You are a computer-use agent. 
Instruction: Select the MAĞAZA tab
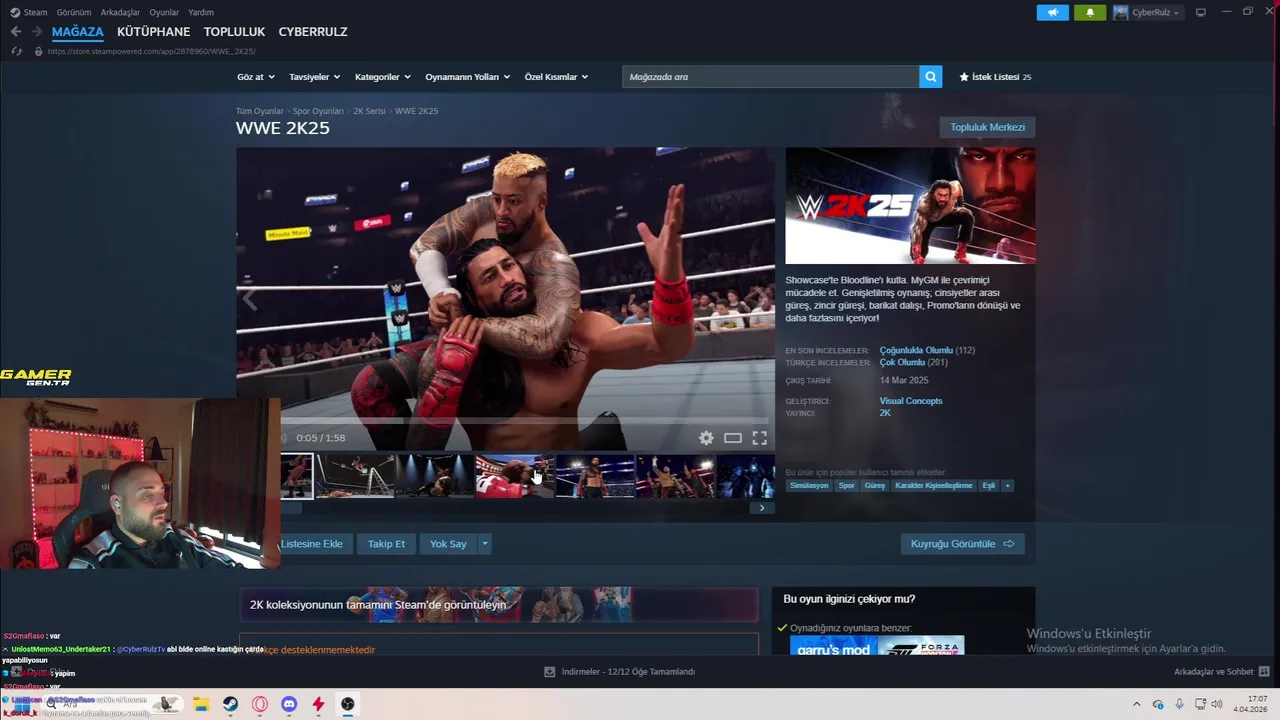coord(77,32)
